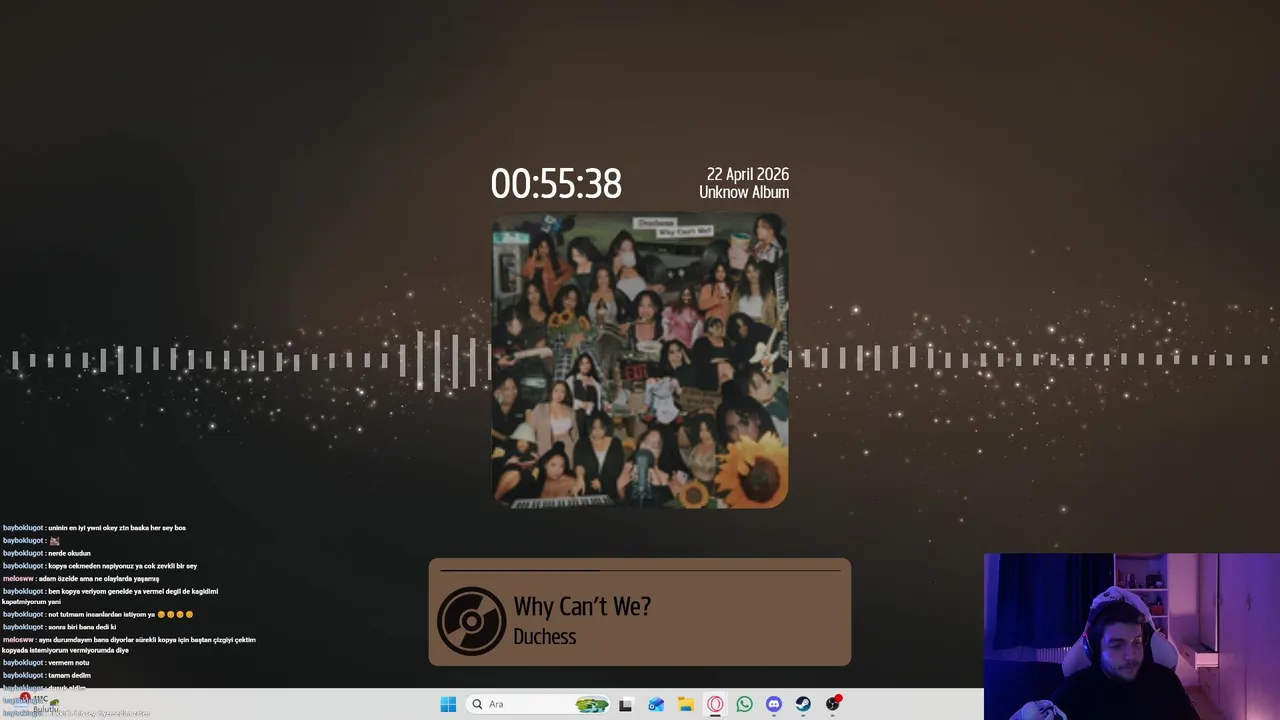Image resolution: width=1280 pixels, height=720 pixels.
Task: Launch Outlook from the taskbar
Action: pos(656,704)
